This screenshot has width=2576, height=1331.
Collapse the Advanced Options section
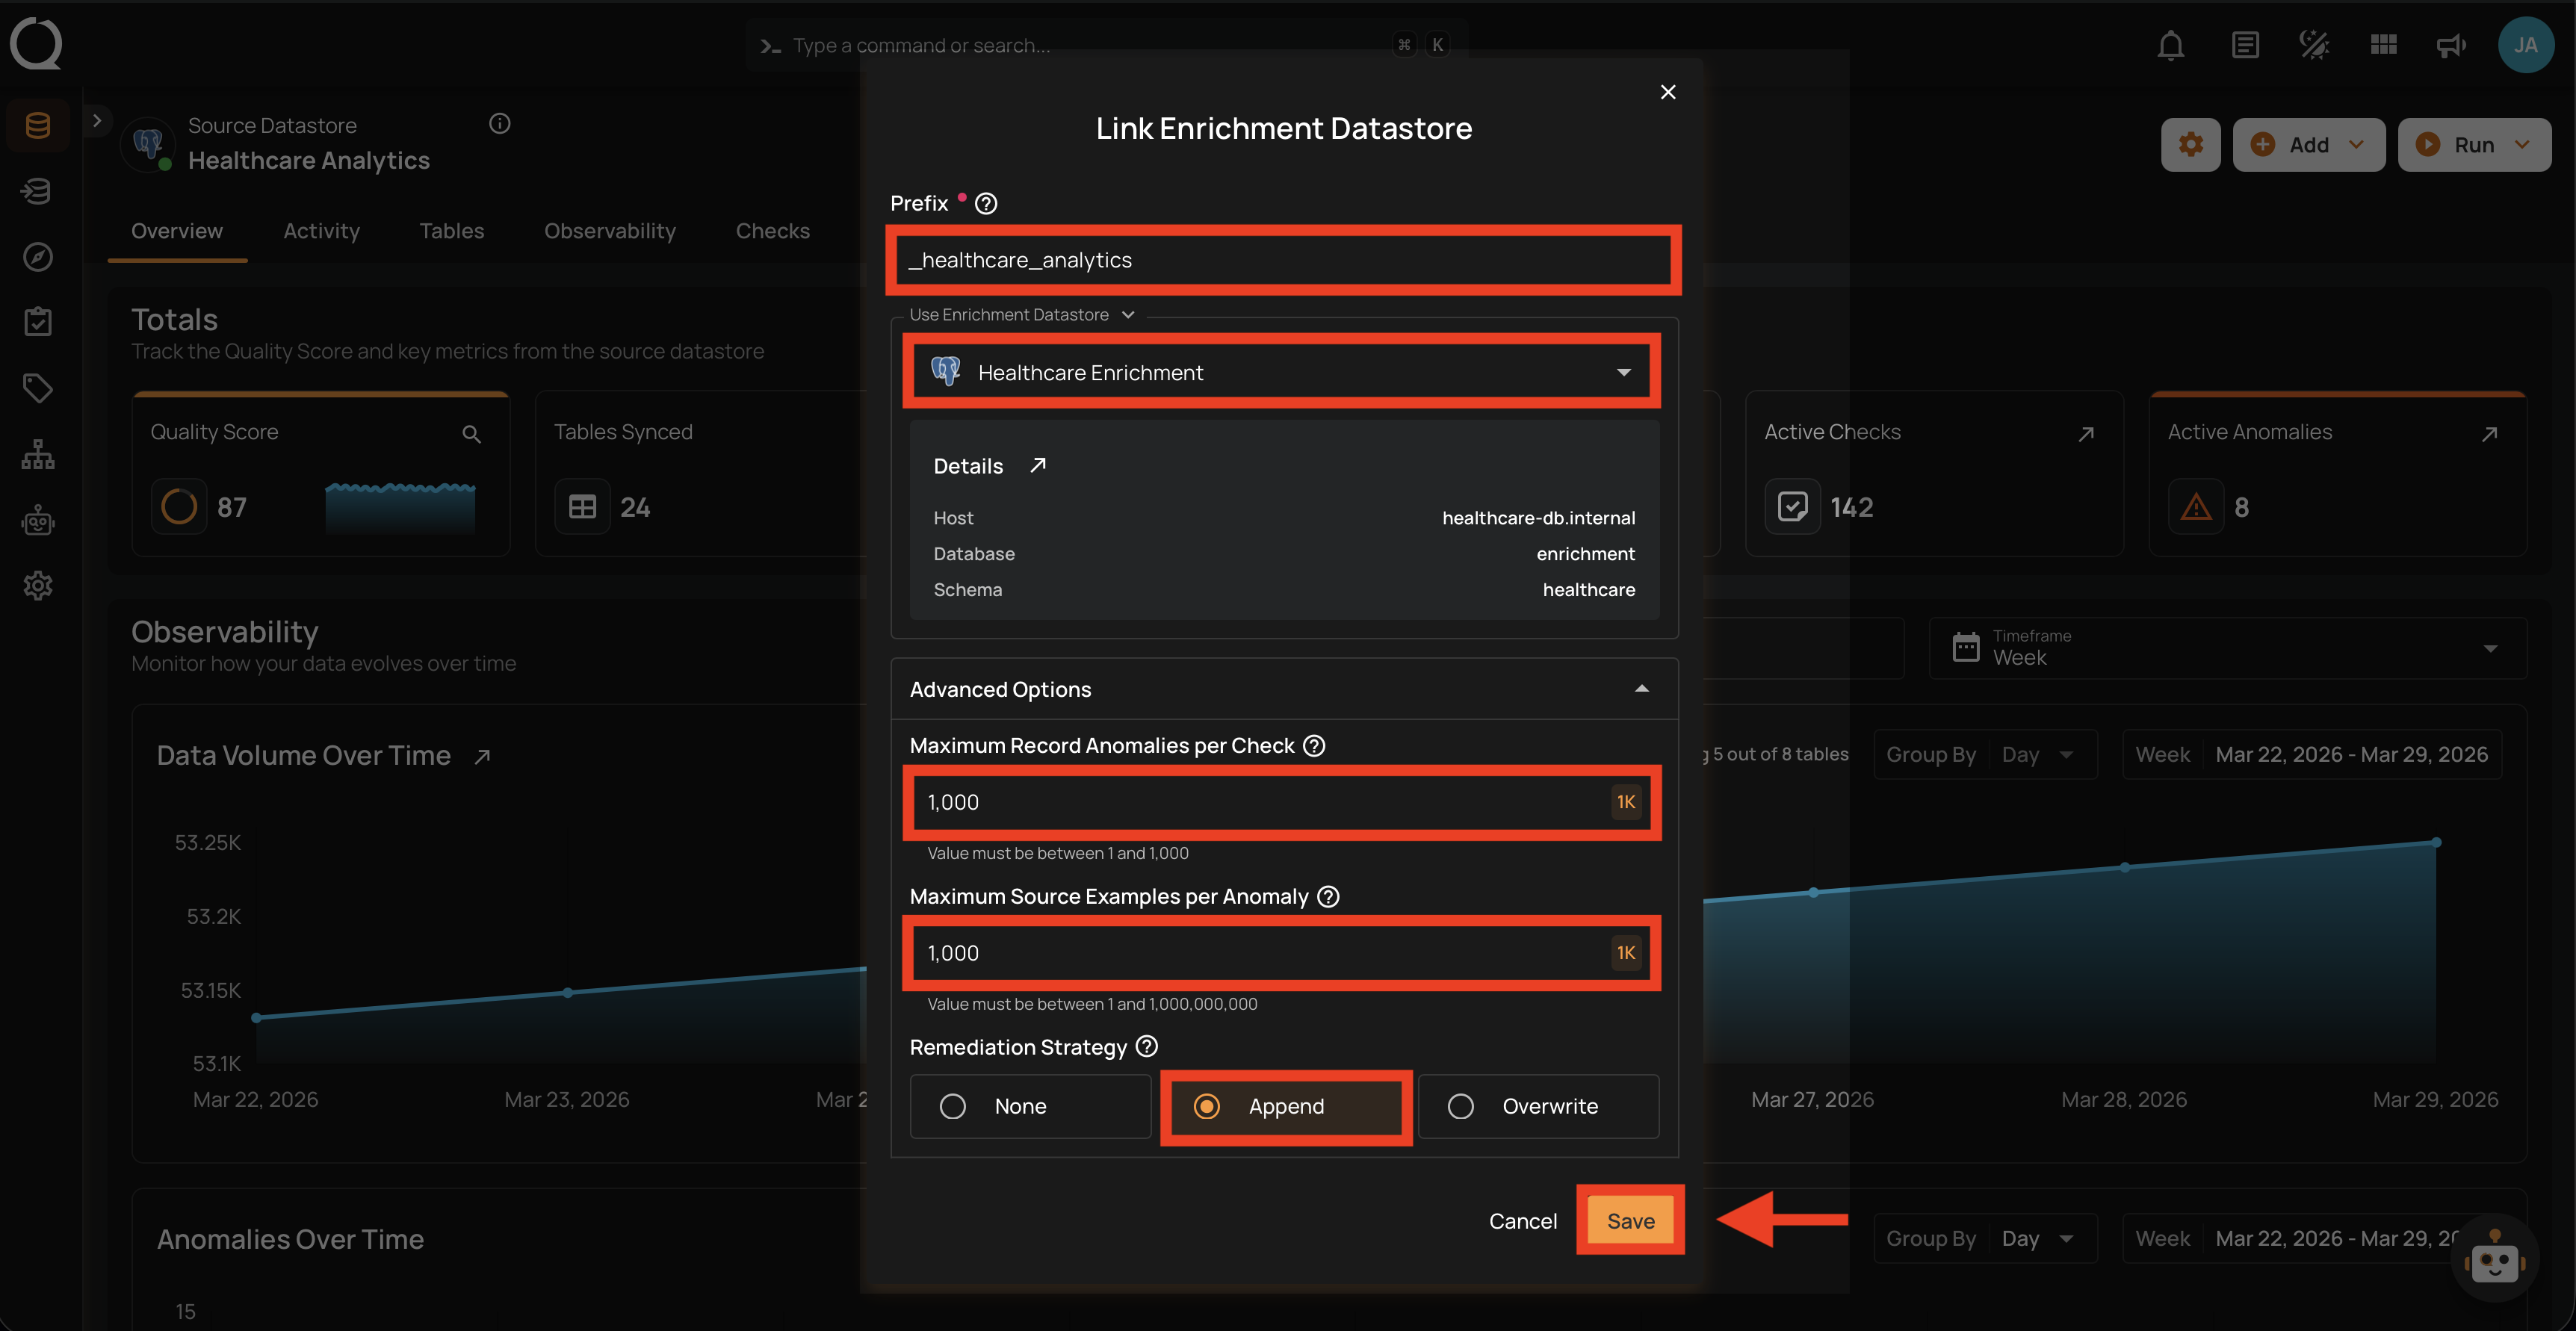1641,688
